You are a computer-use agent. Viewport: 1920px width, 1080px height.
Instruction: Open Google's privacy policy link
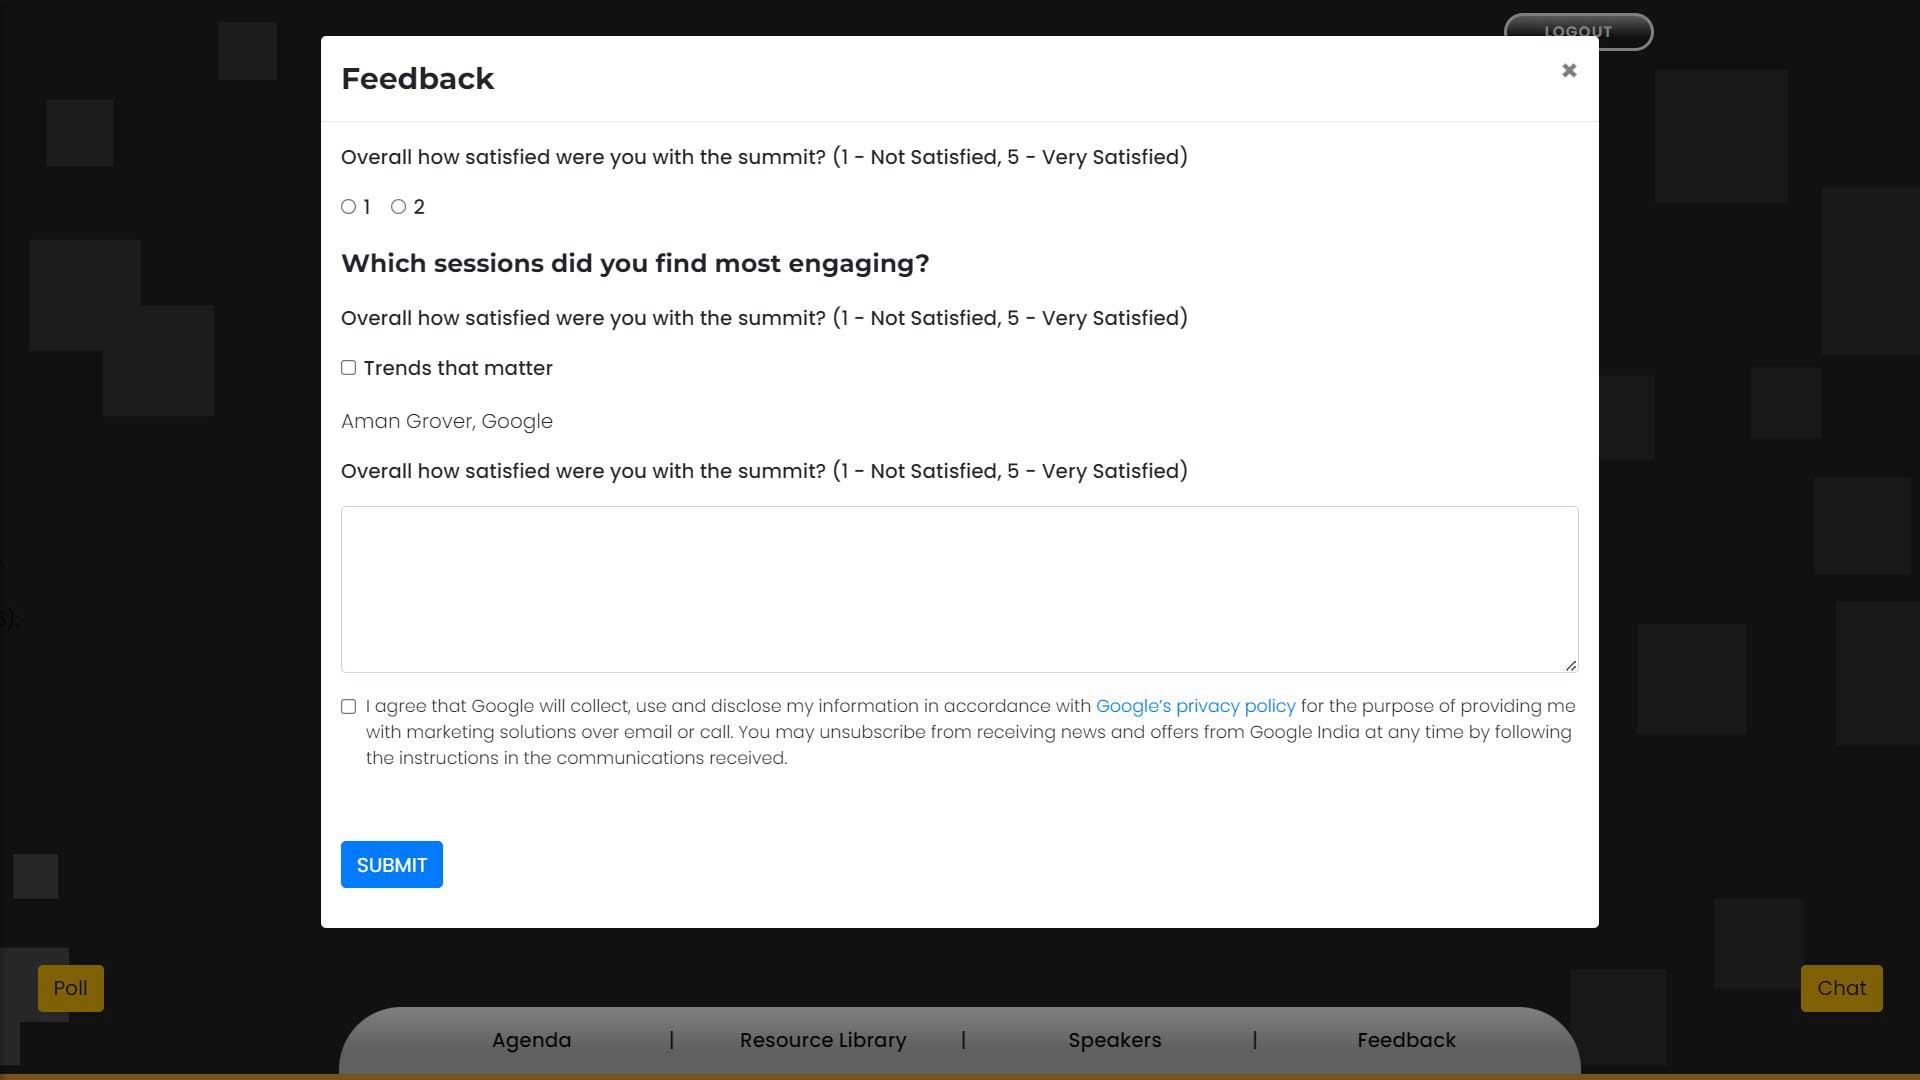click(x=1195, y=706)
